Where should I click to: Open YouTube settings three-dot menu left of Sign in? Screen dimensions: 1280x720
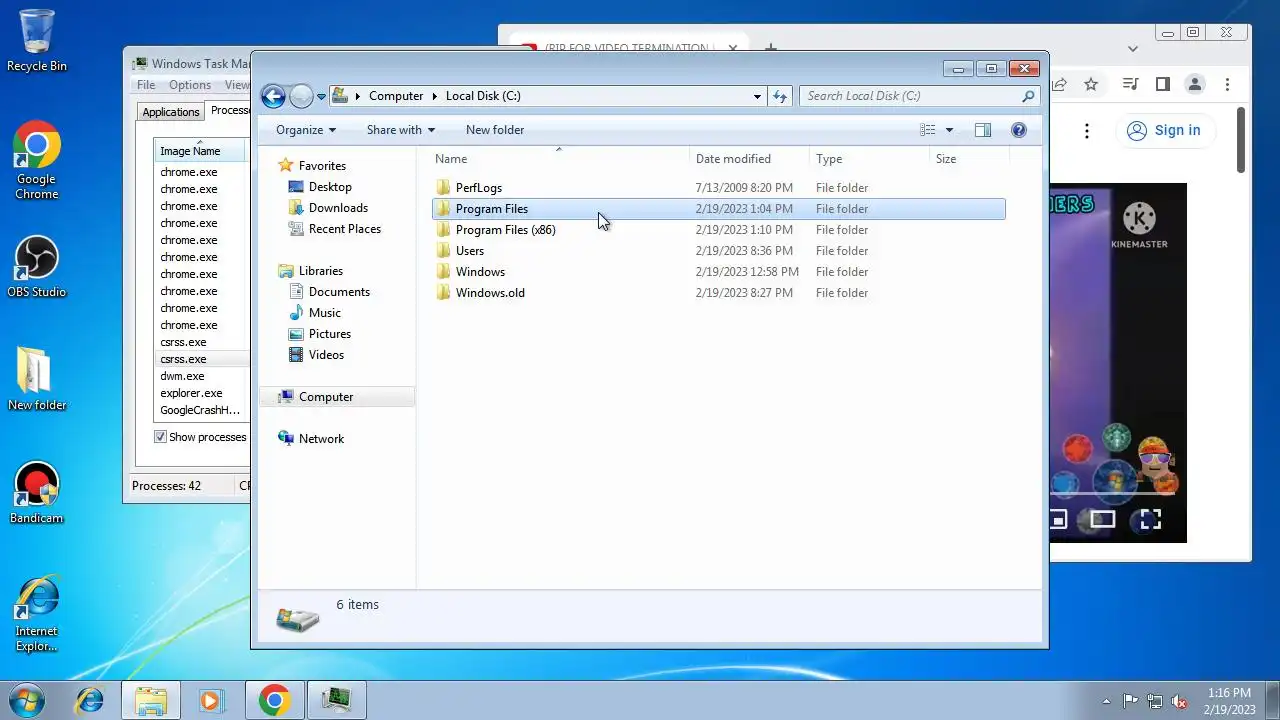coord(1087,131)
